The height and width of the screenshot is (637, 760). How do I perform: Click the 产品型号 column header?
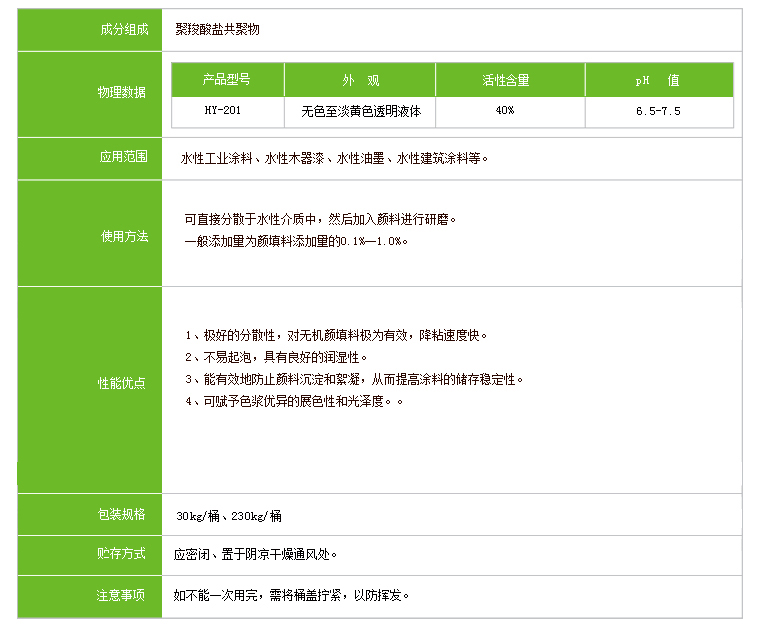pos(227,80)
